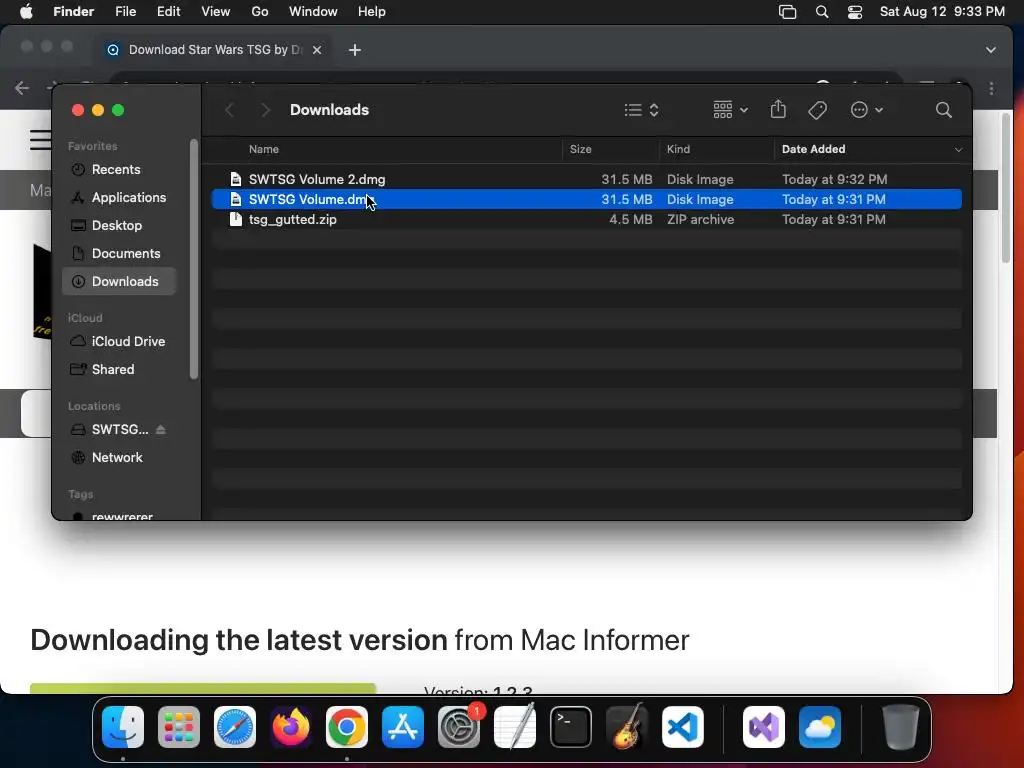Screen dimensions: 1024x768
Task: Go back in the Finder window
Action: [229, 110]
